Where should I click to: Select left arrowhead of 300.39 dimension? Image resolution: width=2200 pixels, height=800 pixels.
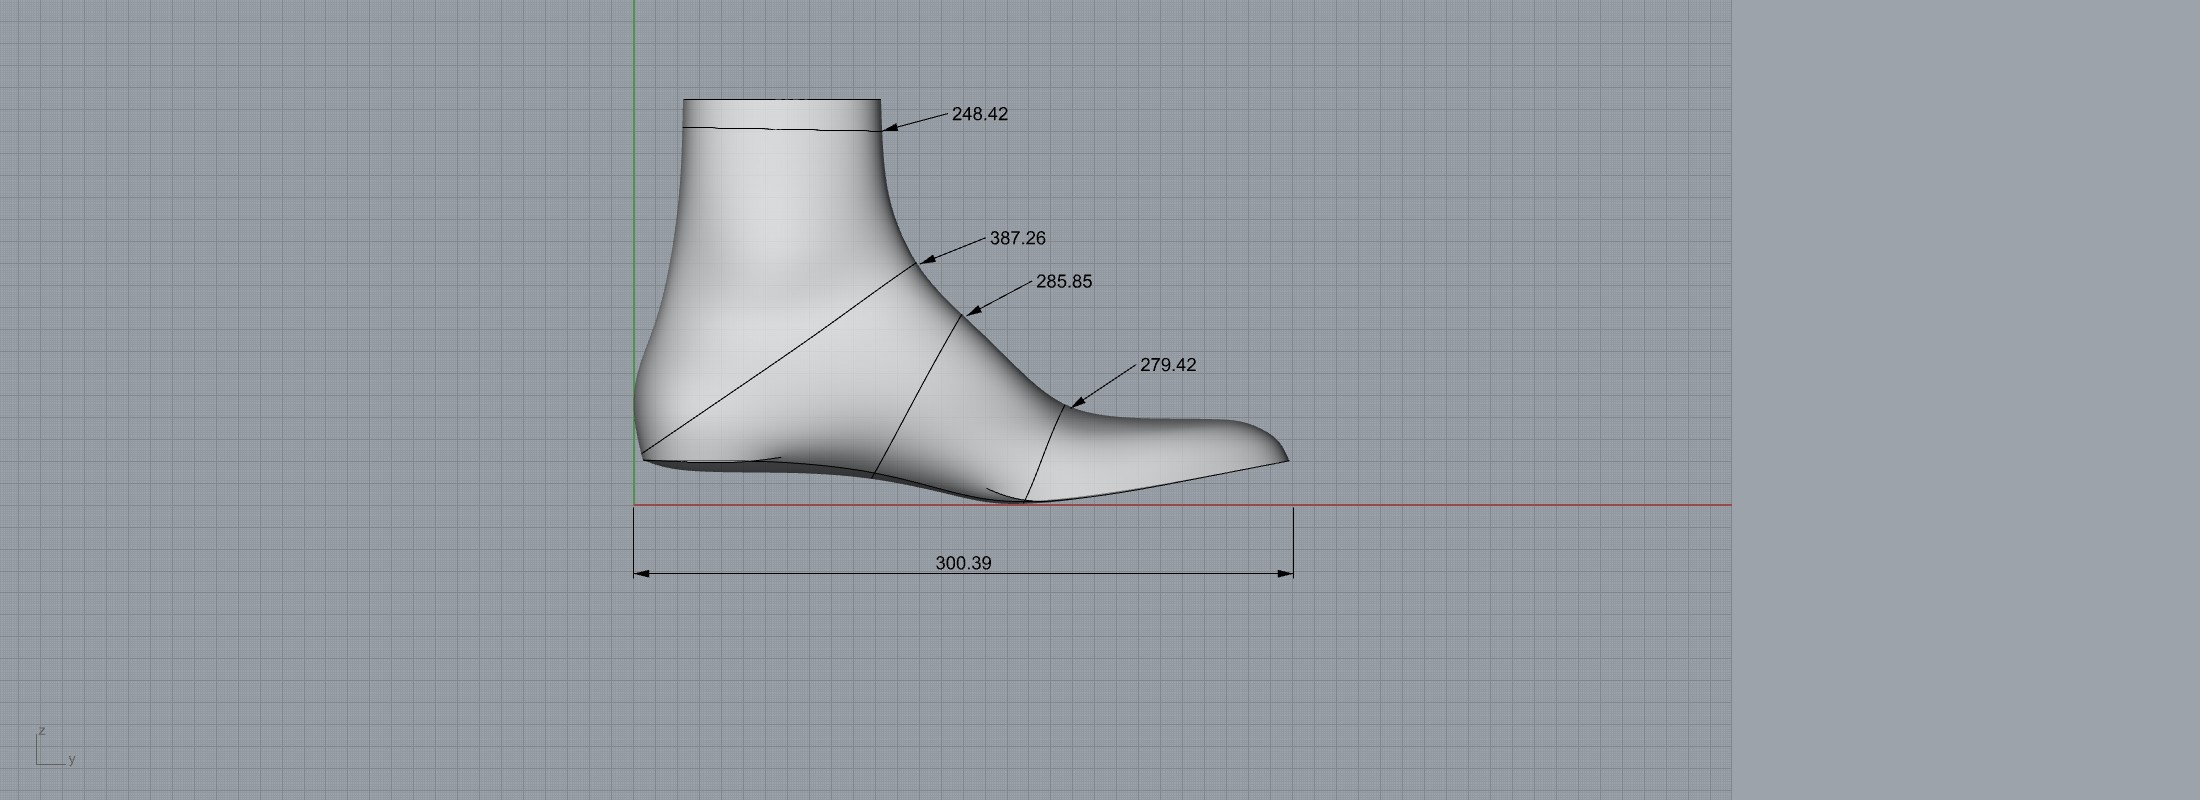(642, 574)
